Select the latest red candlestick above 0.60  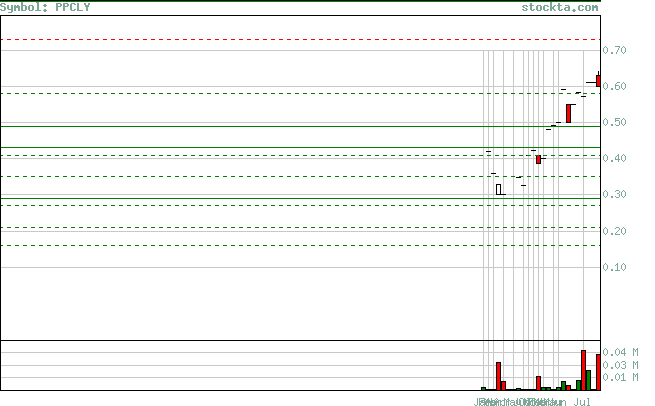(x=598, y=81)
